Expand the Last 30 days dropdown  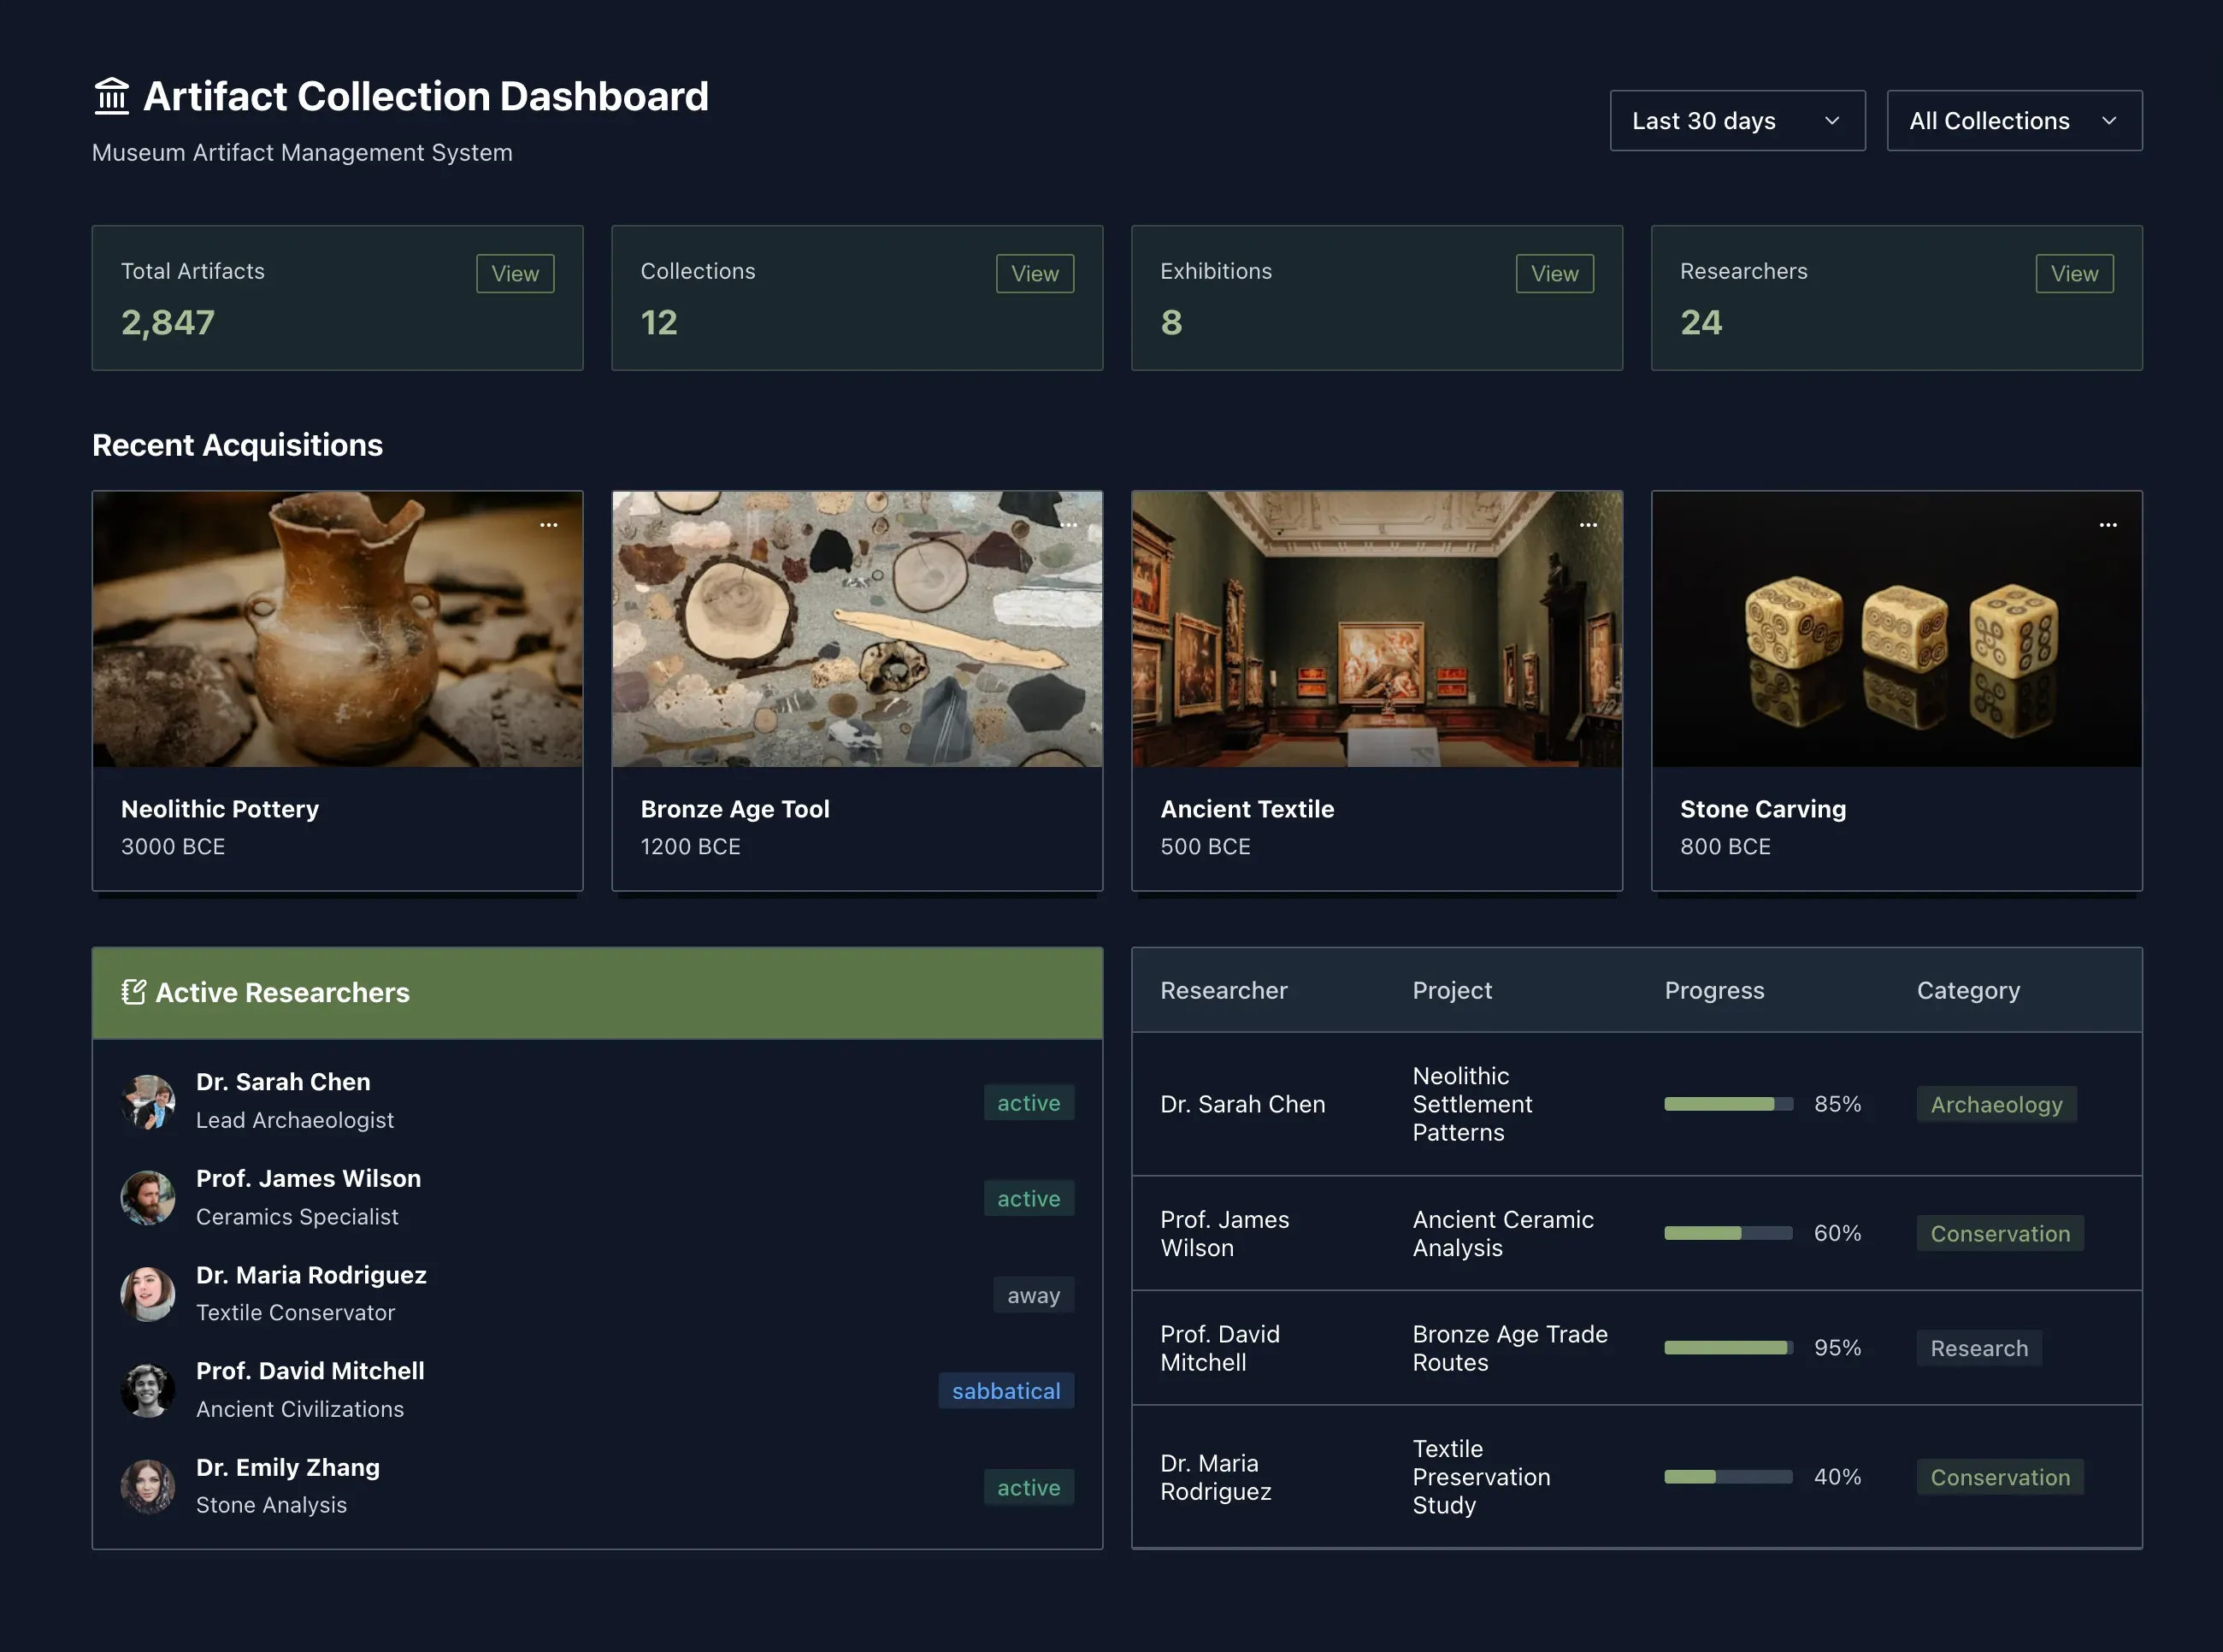1737,121
